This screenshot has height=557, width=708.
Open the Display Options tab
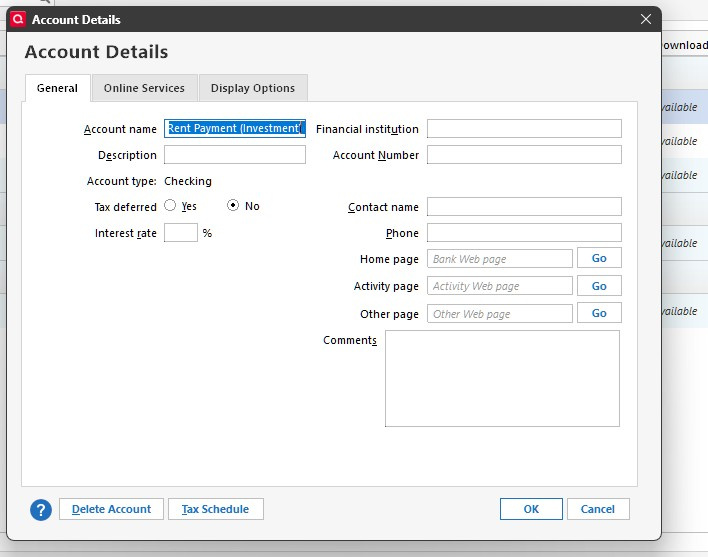[252, 88]
